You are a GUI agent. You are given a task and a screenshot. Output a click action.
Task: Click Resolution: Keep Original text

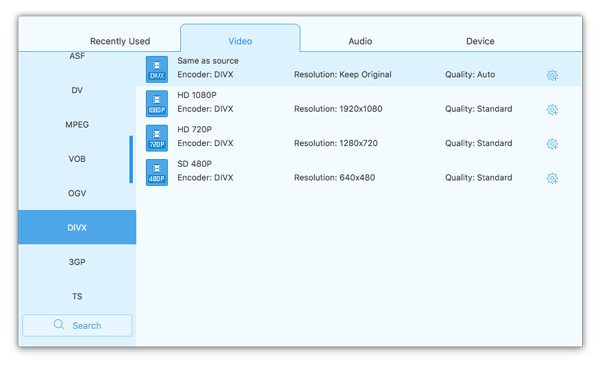point(342,75)
